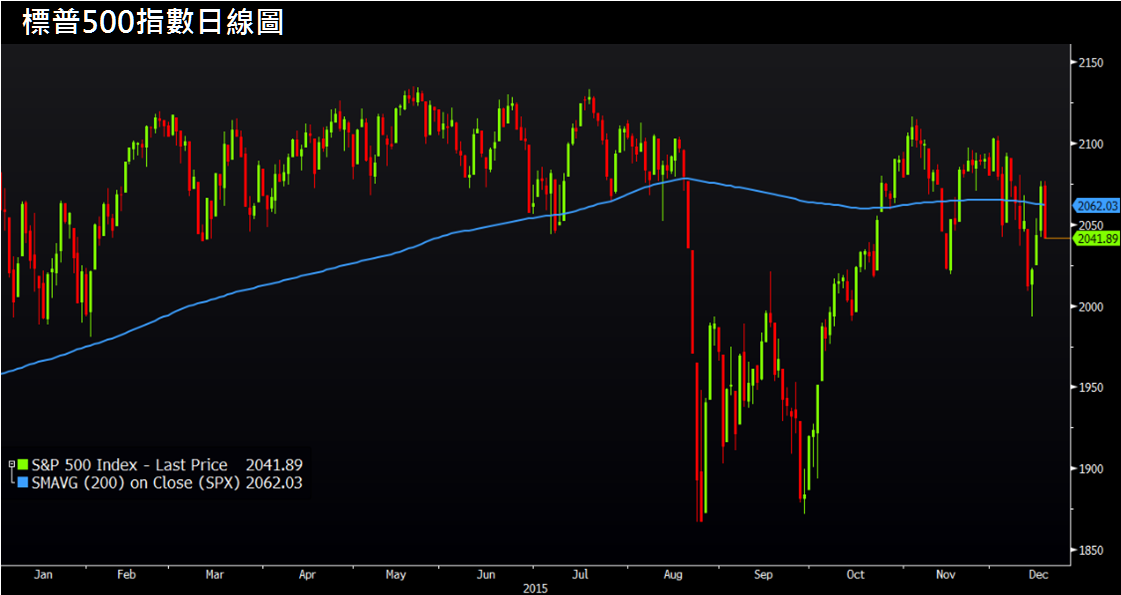Click the 1900 price axis label
This screenshot has height=595, width=1121.
(1090, 469)
